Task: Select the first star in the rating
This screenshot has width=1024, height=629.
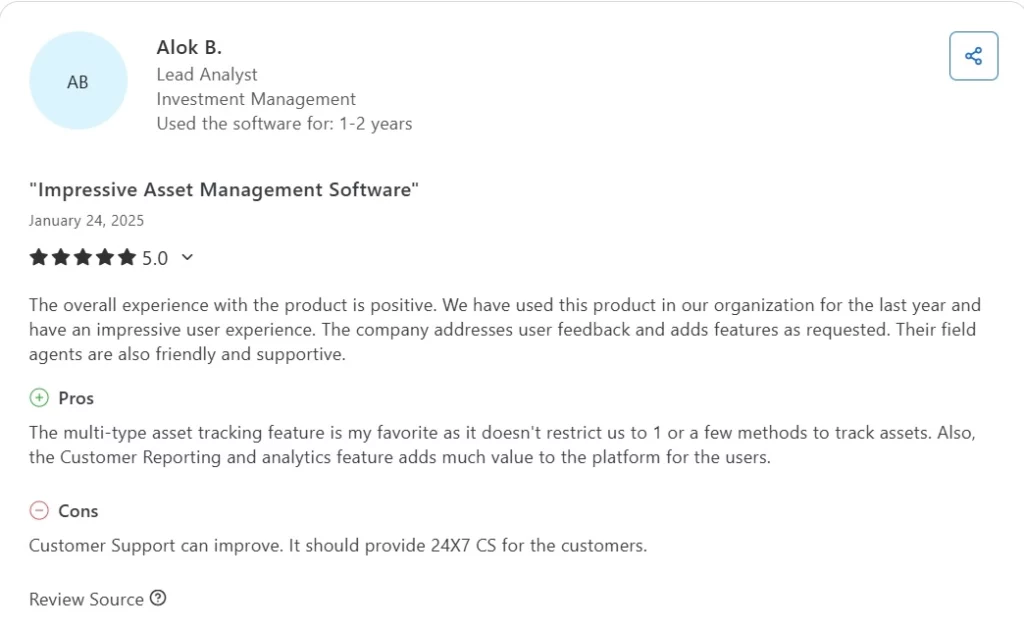Action: (39, 258)
